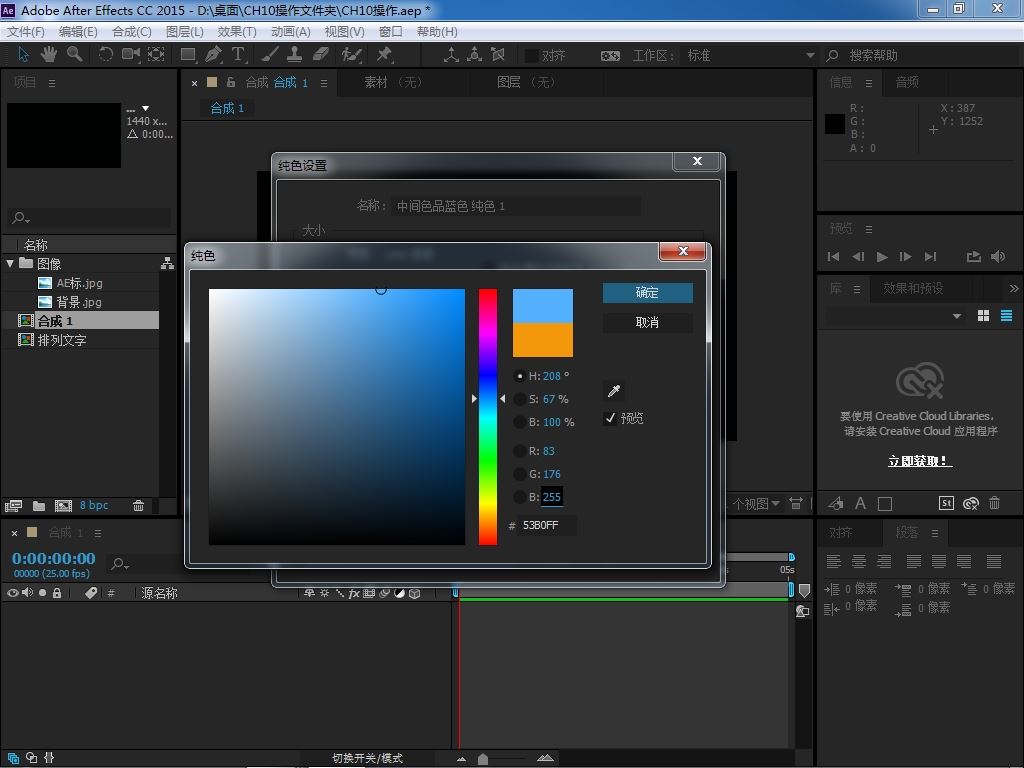Toggle the 预览 preview checkbox
The width and height of the screenshot is (1024, 768).
click(x=610, y=418)
